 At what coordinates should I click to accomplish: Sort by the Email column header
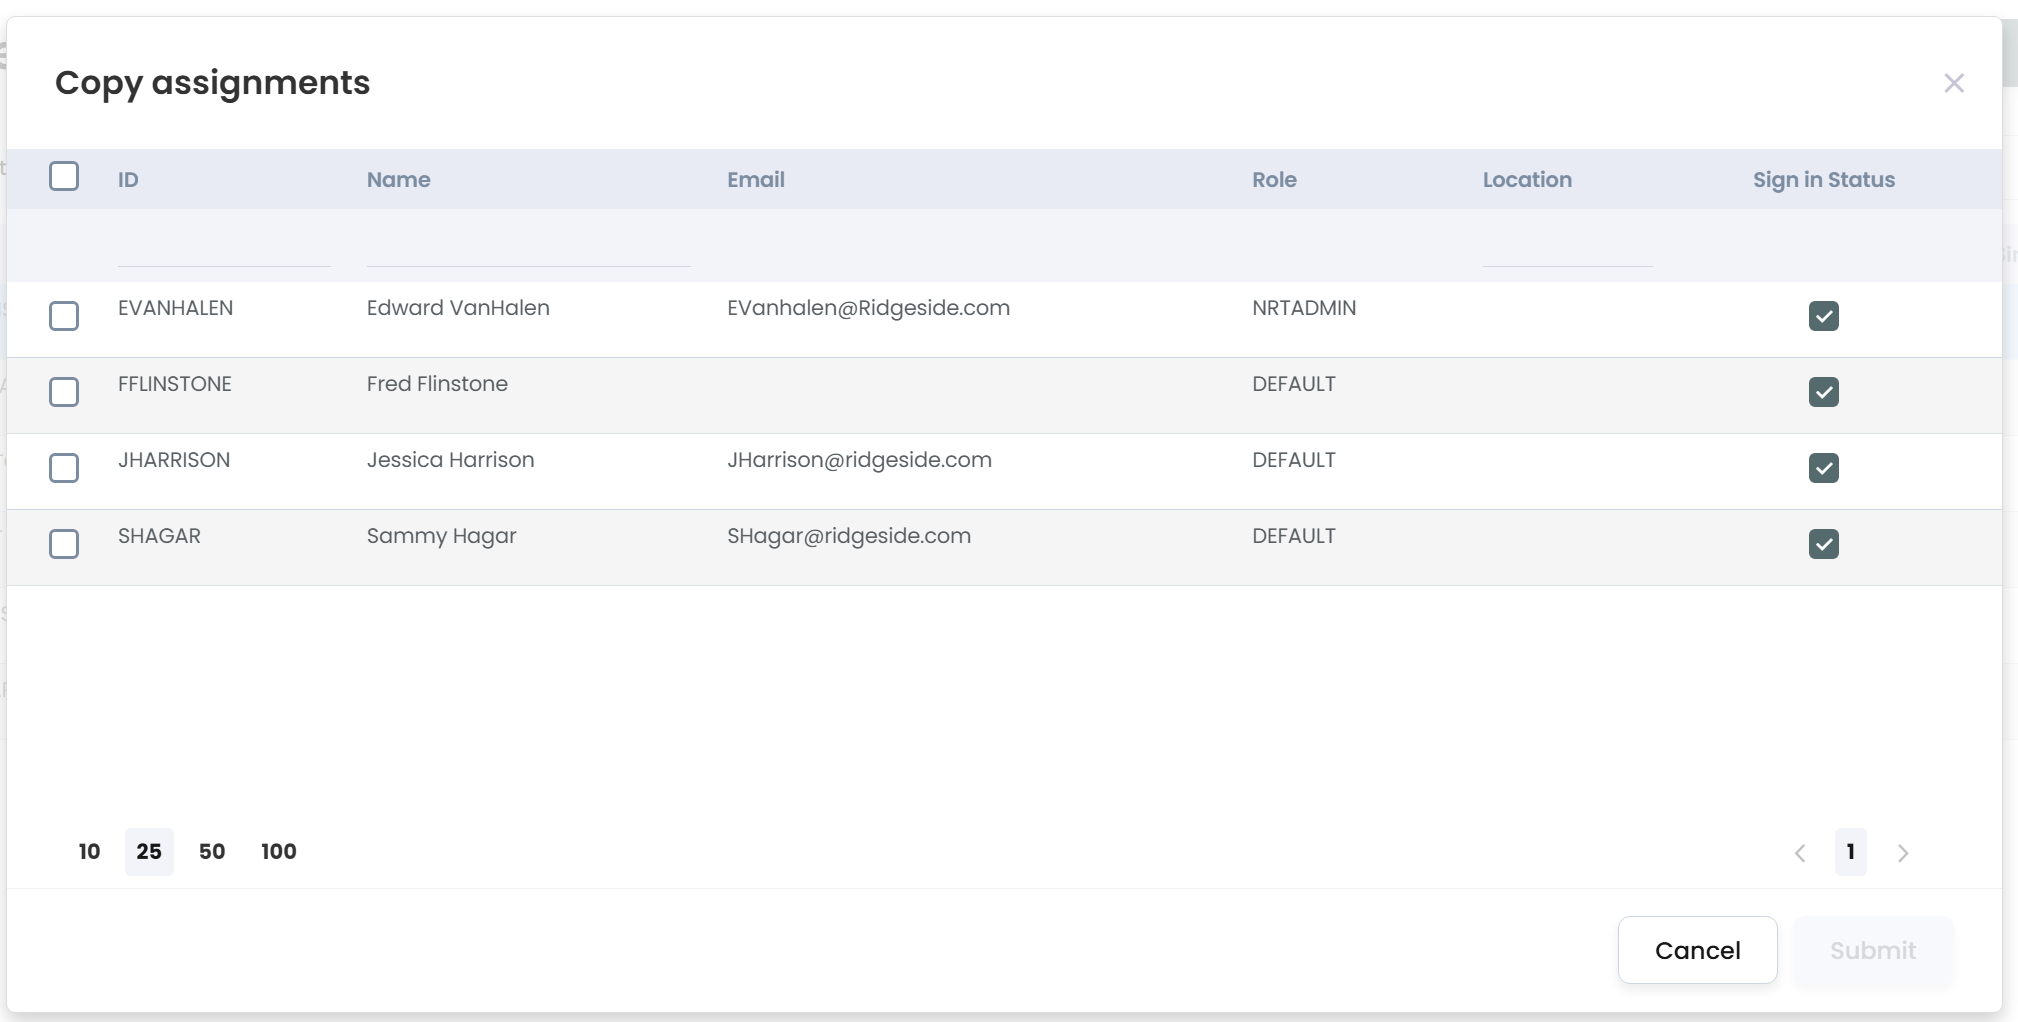pos(756,180)
